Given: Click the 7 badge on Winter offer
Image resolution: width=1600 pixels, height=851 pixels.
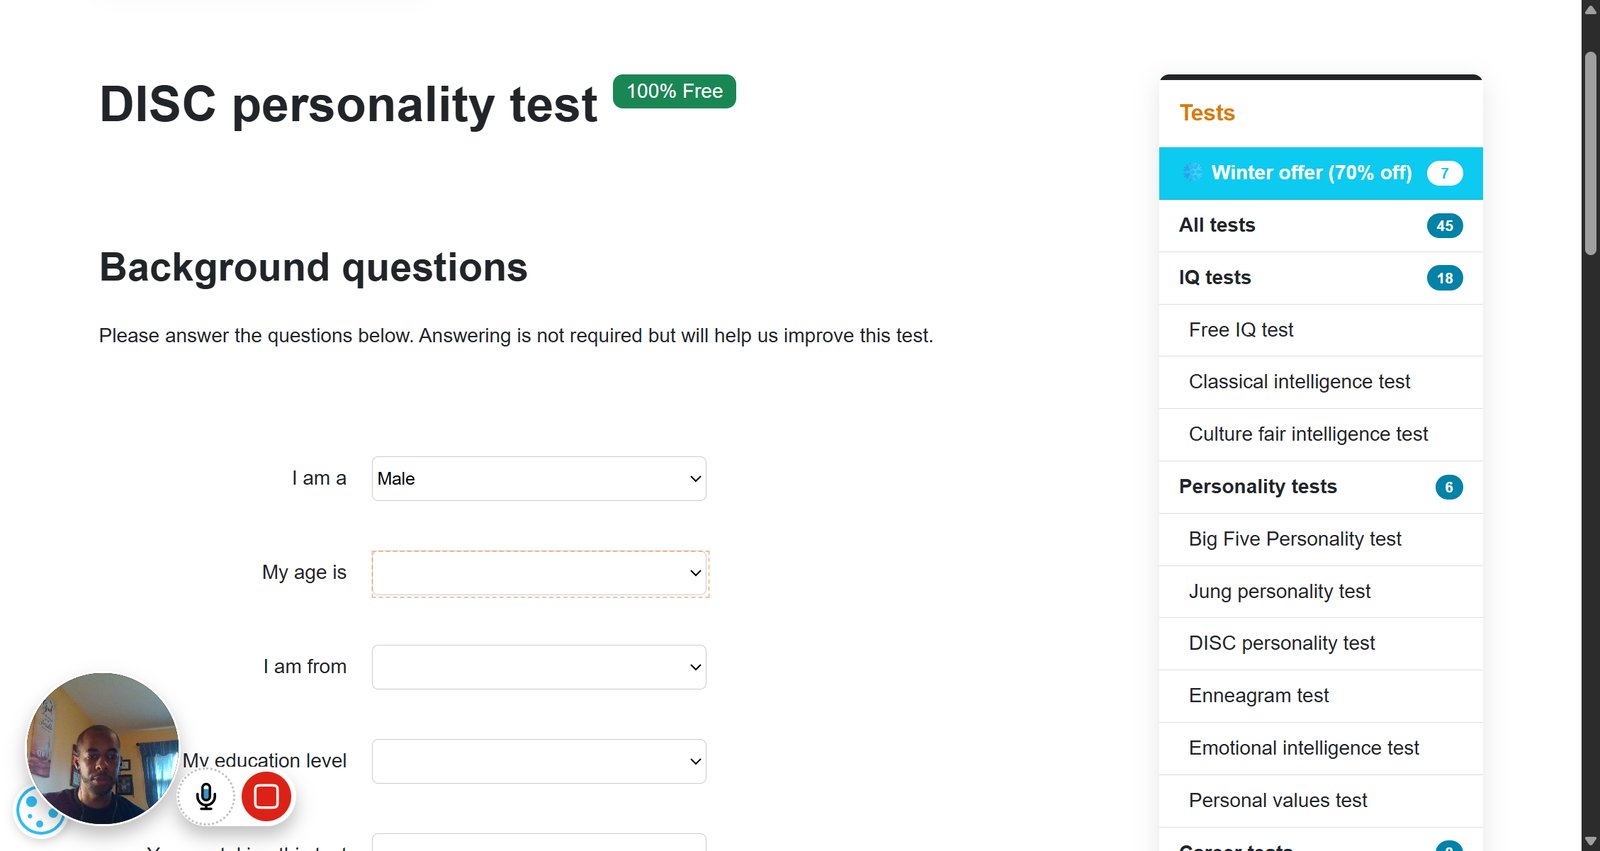Looking at the screenshot, I should coord(1444,173).
